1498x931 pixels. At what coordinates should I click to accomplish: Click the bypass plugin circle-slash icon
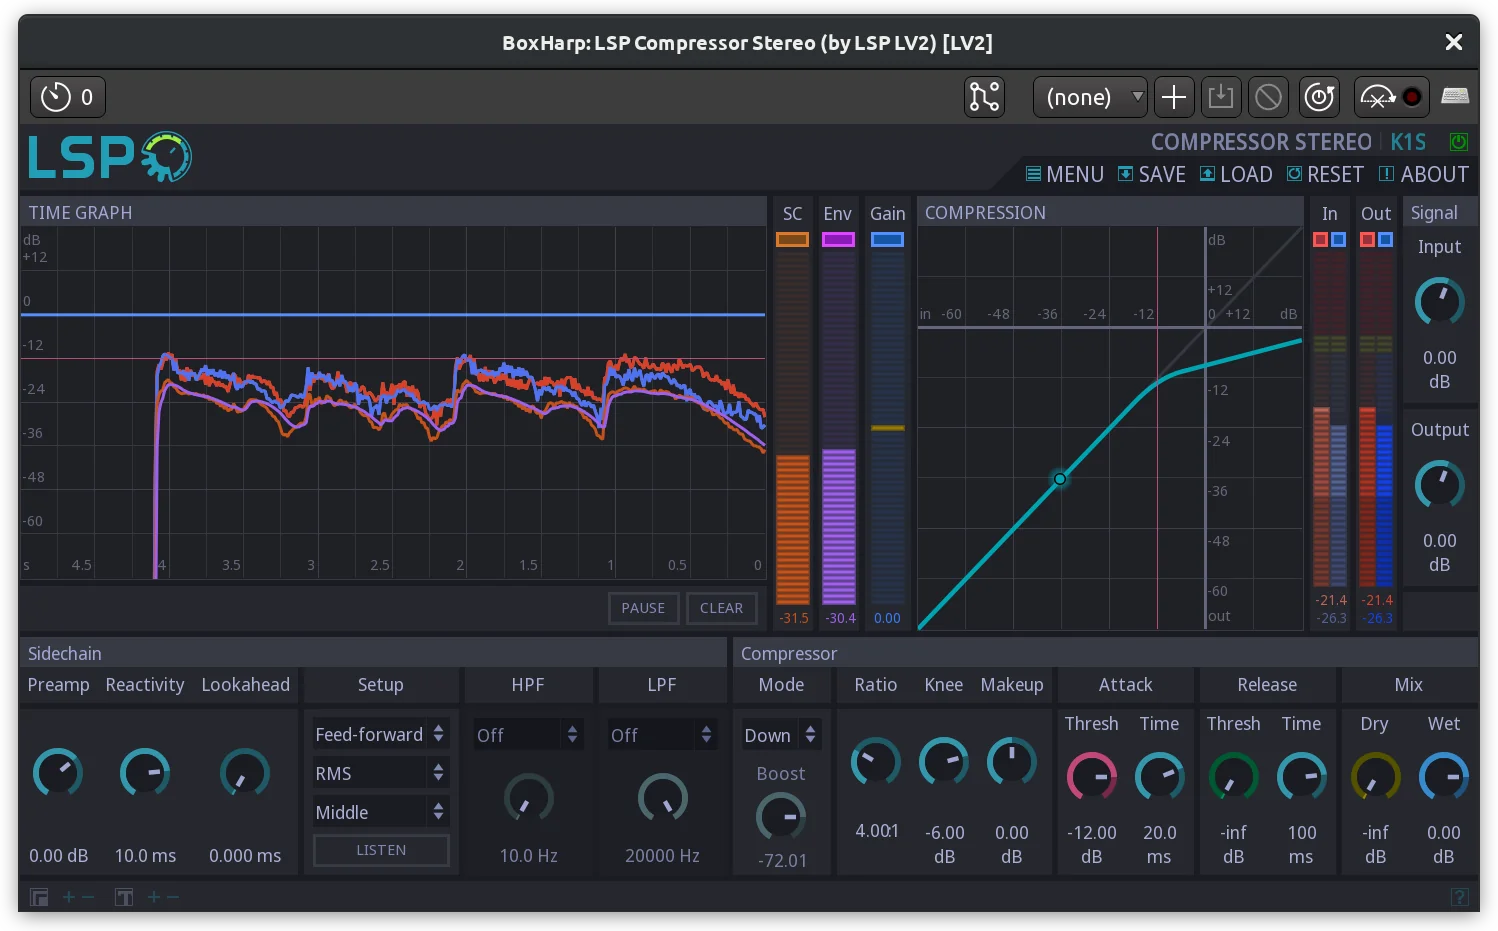(x=1268, y=97)
